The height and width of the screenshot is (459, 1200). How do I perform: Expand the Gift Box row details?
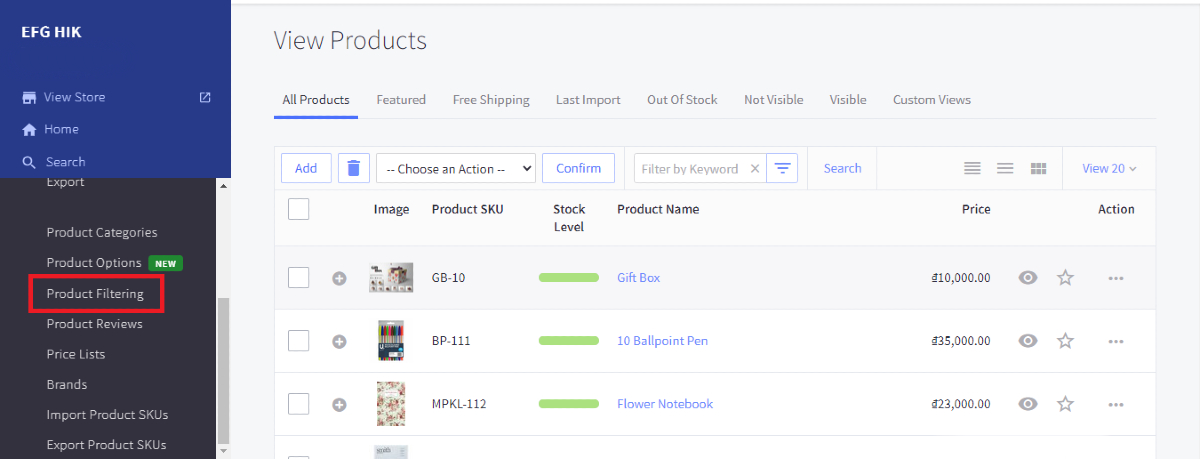[x=339, y=278]
